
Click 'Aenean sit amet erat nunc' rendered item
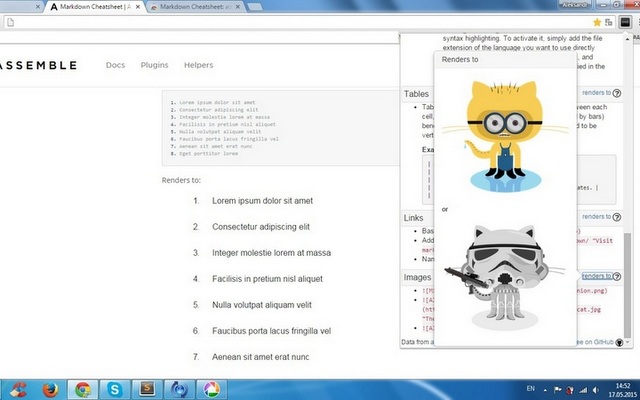[x=260, y=357]
